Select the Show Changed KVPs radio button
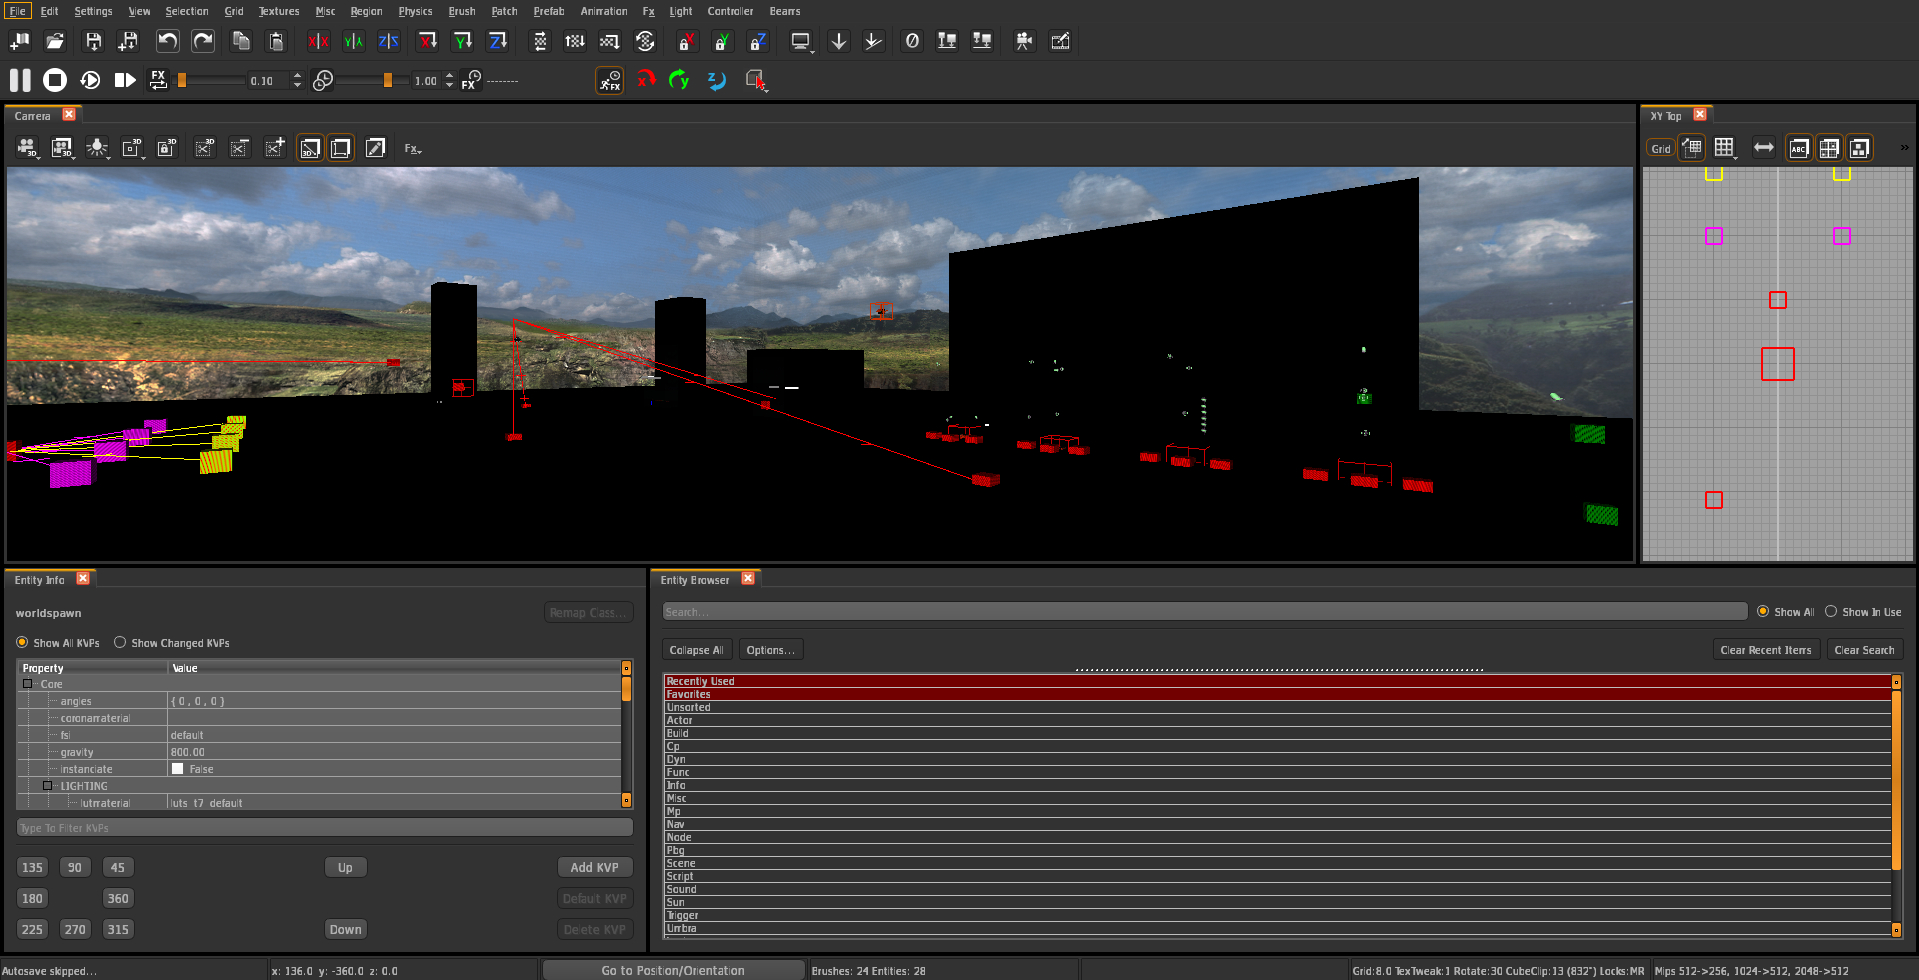1919x980 pixels. tap(120, 643)
